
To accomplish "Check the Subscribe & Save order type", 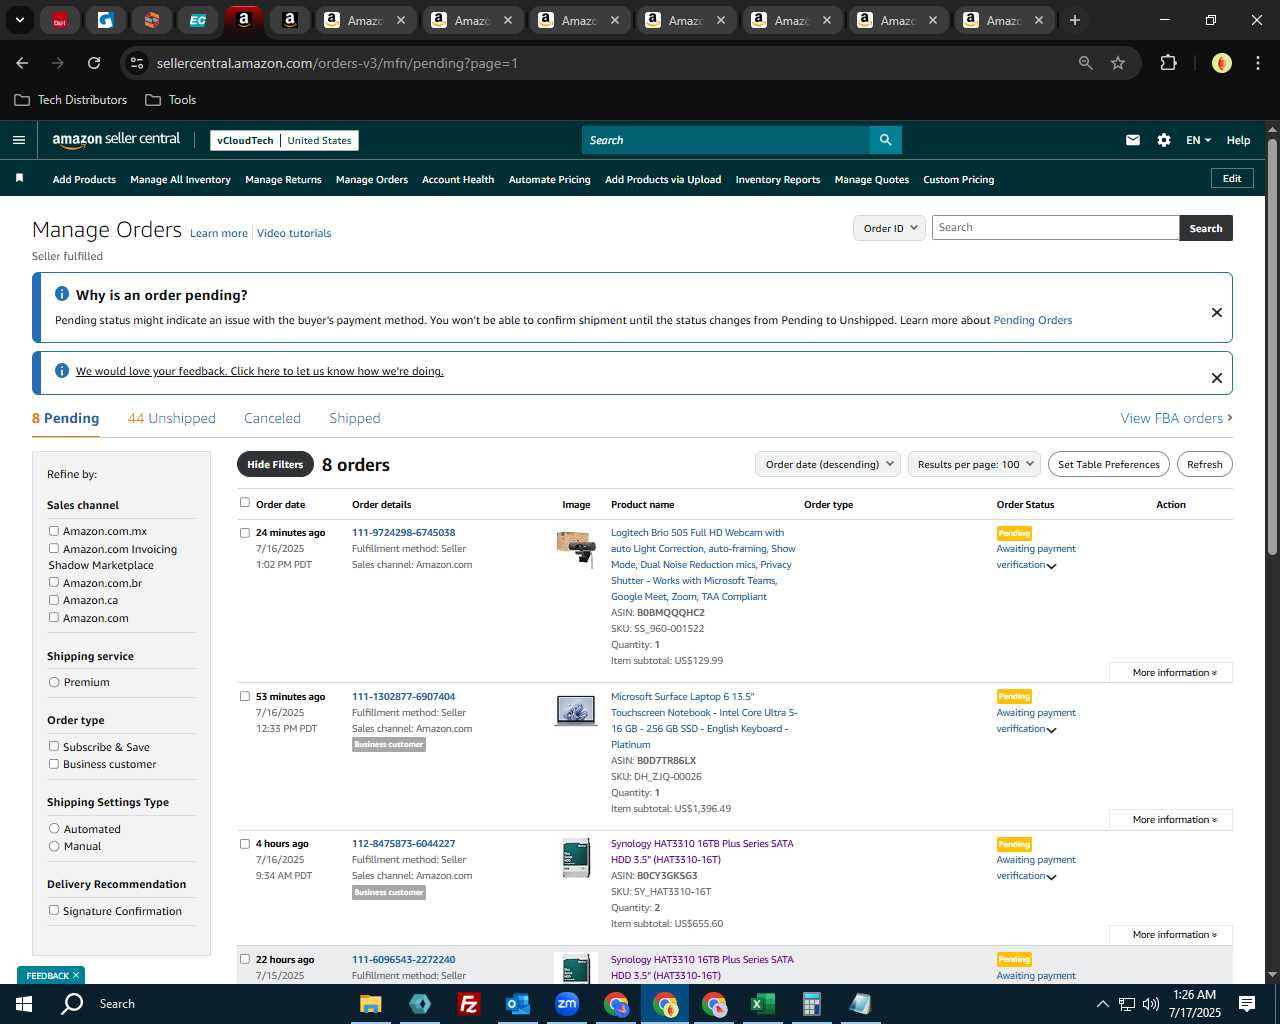I will pos(54,746).
